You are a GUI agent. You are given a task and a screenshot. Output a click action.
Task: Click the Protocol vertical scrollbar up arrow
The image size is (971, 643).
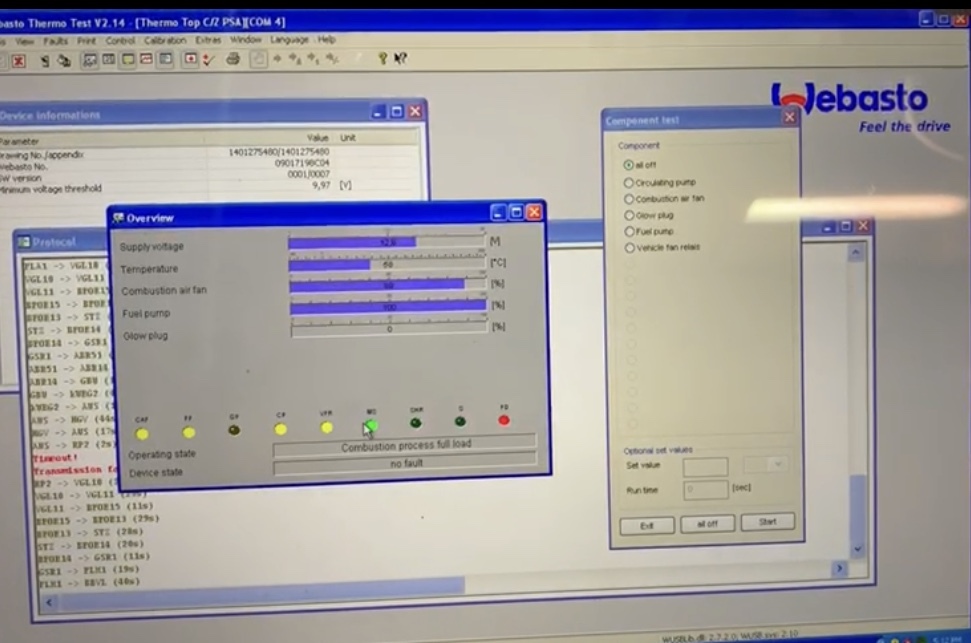coord(856,253)
